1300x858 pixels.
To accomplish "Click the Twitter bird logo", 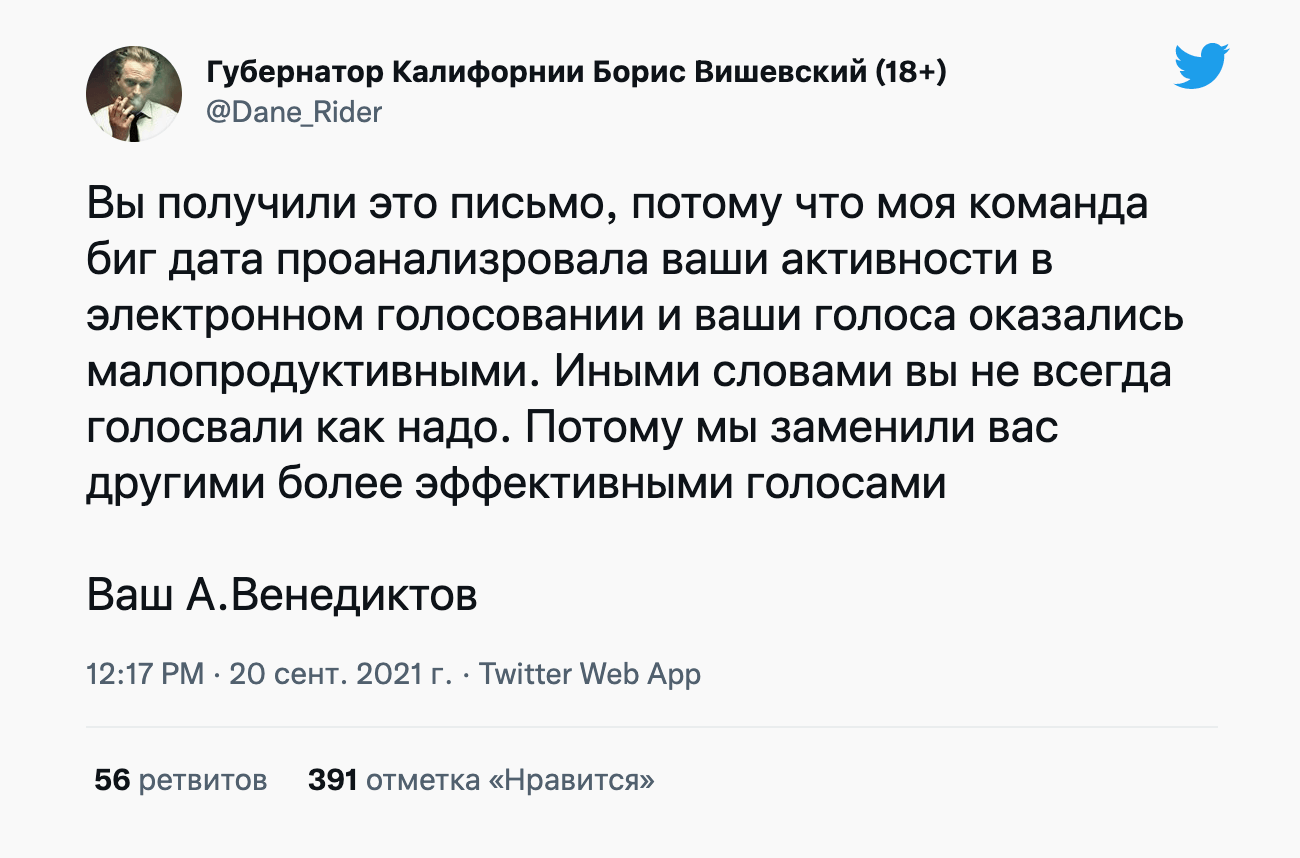I will click(1201, 67).
